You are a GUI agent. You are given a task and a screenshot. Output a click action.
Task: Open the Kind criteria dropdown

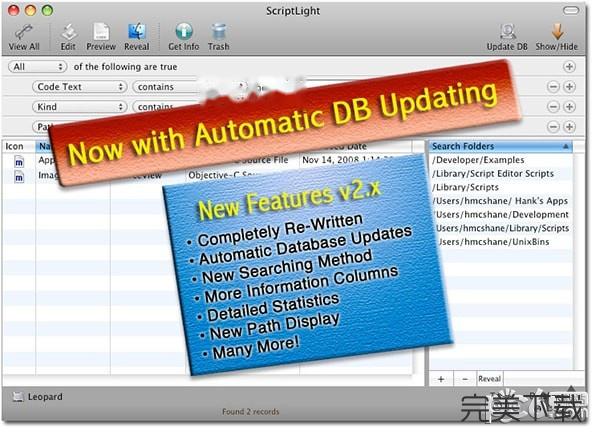click(80, 107)
